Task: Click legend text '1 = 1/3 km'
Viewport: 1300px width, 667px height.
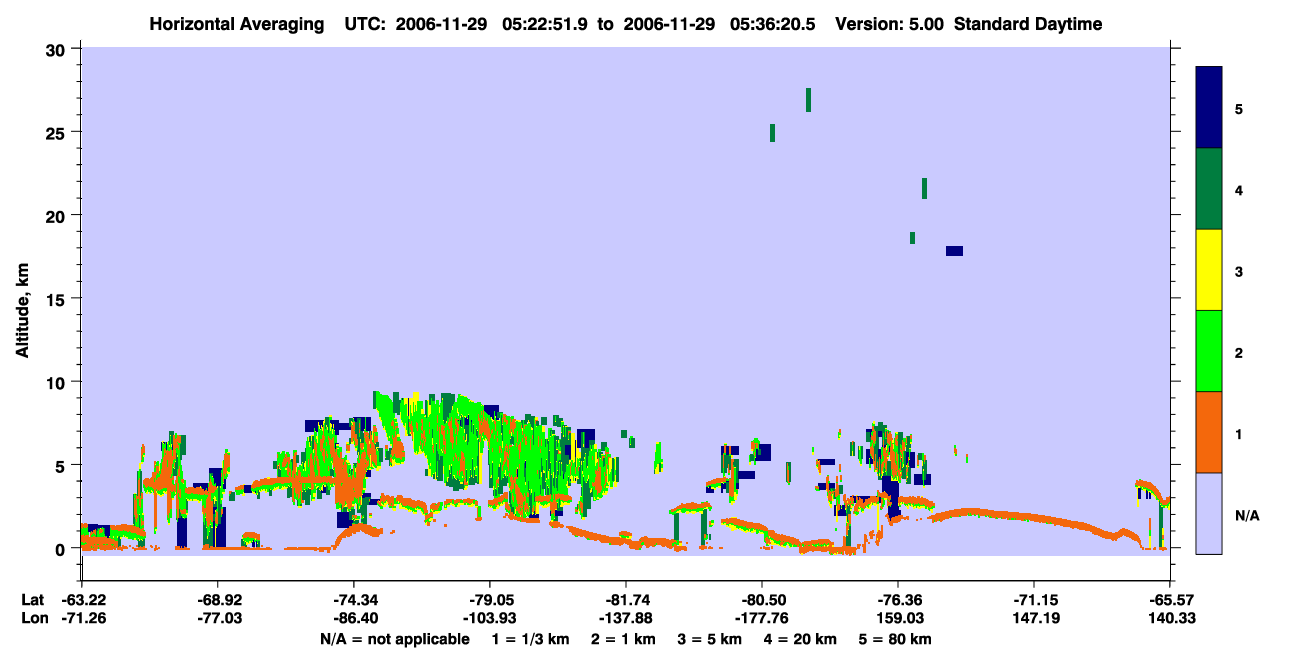Action: pyautogui.click(x=532, y=639)
